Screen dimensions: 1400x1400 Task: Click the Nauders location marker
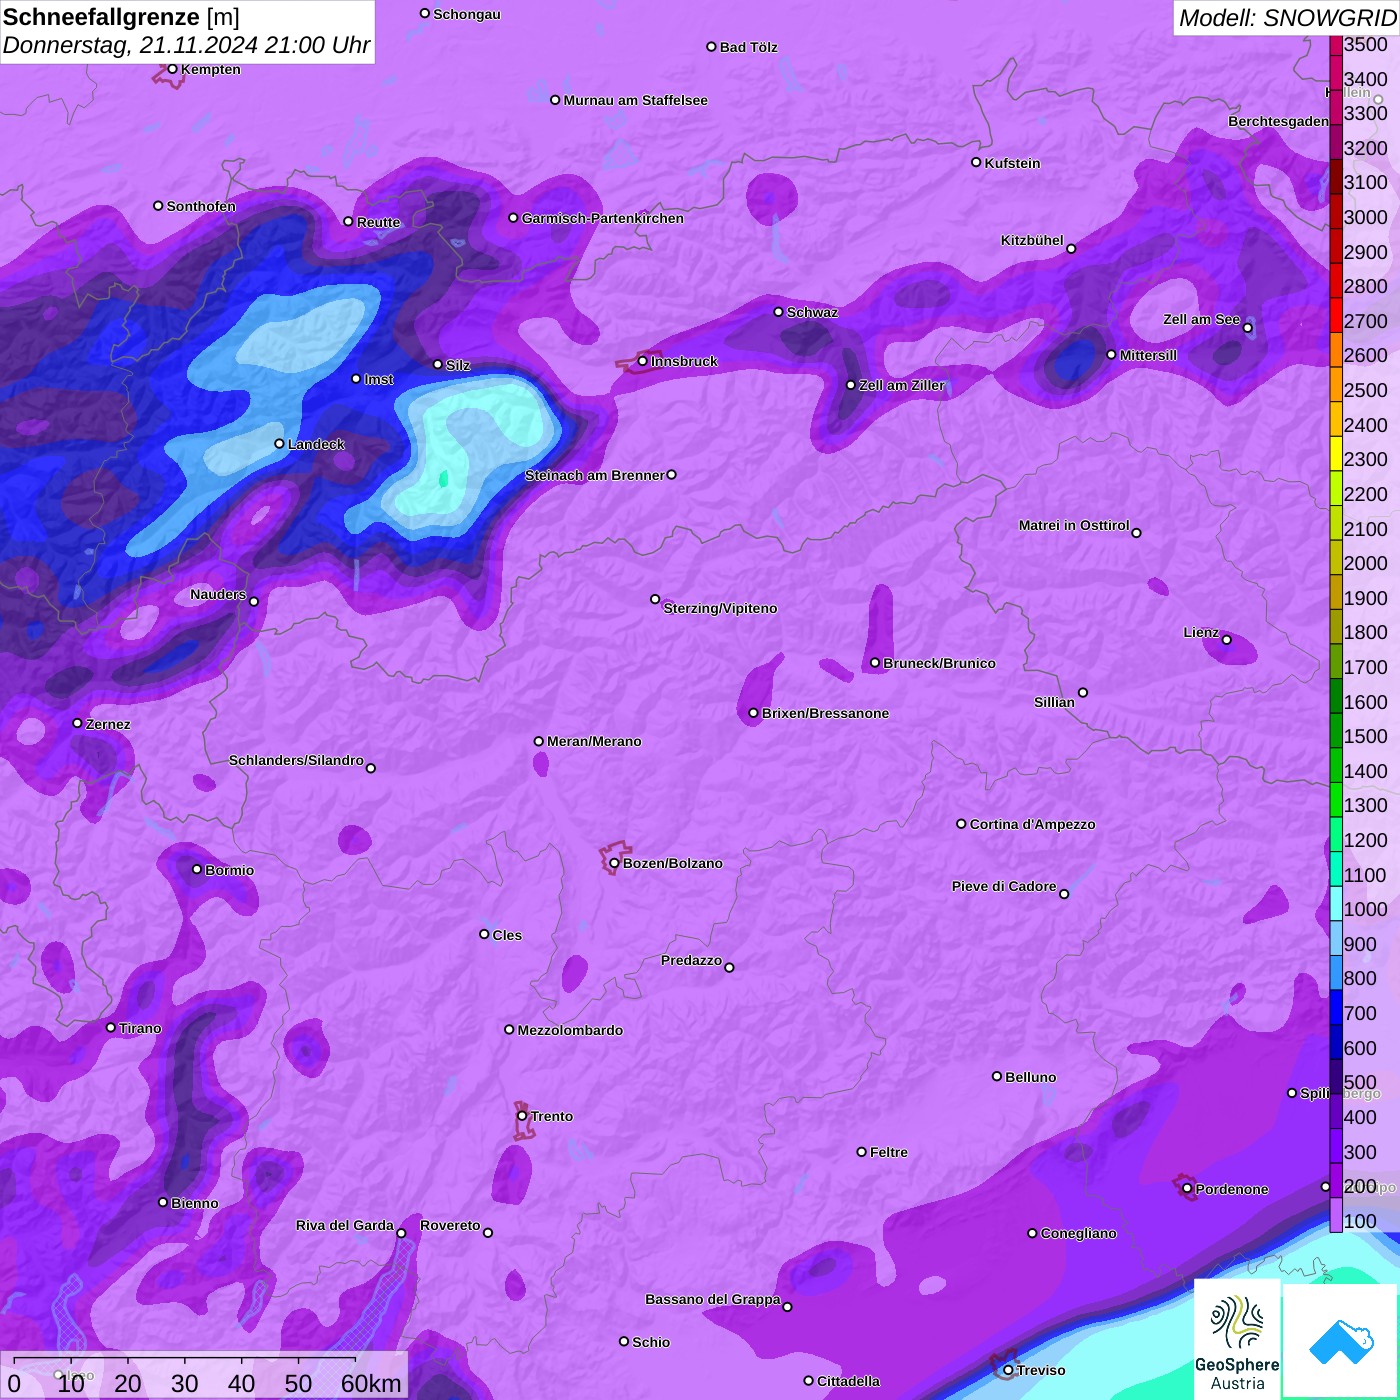254,601
